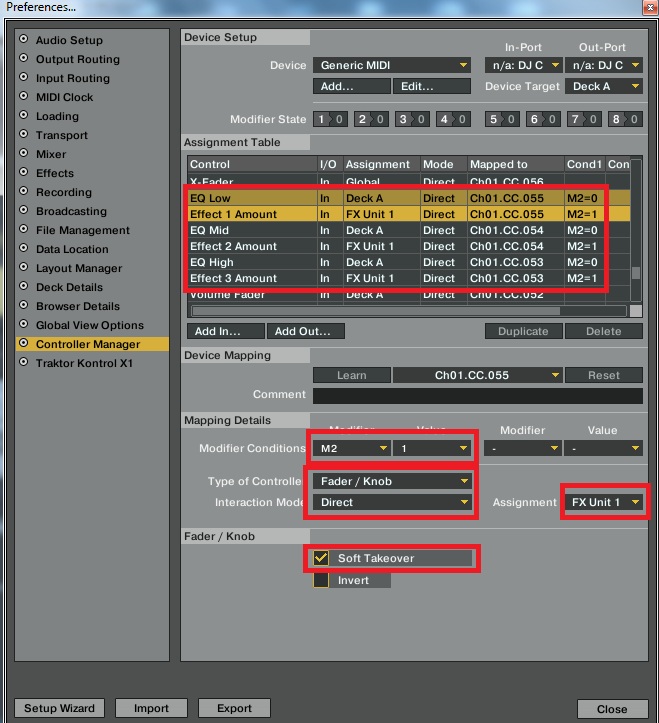Open Broadcasting settings
Viewport: 659px width, 723px height.
71,211
